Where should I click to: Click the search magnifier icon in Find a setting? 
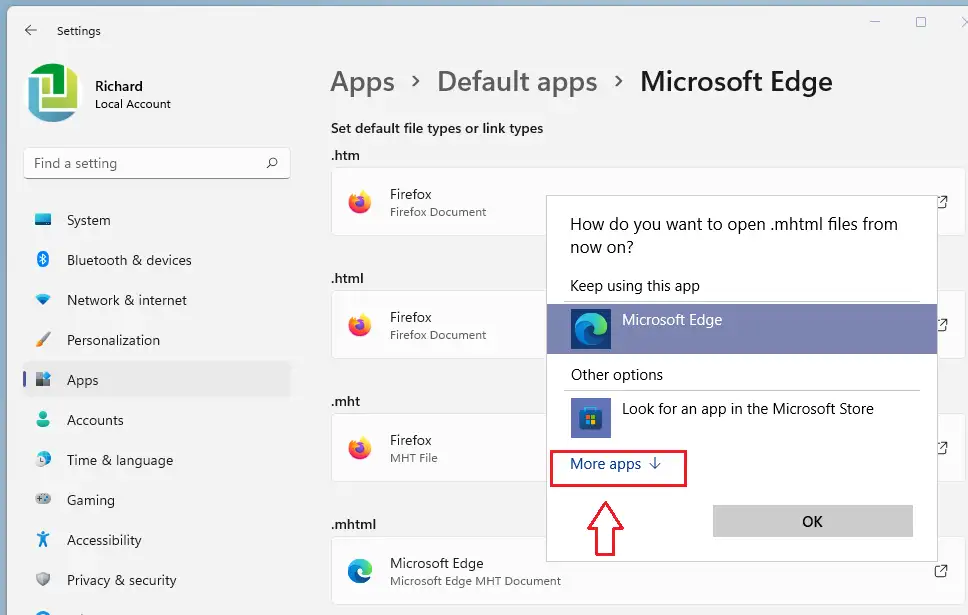[272, 163]
